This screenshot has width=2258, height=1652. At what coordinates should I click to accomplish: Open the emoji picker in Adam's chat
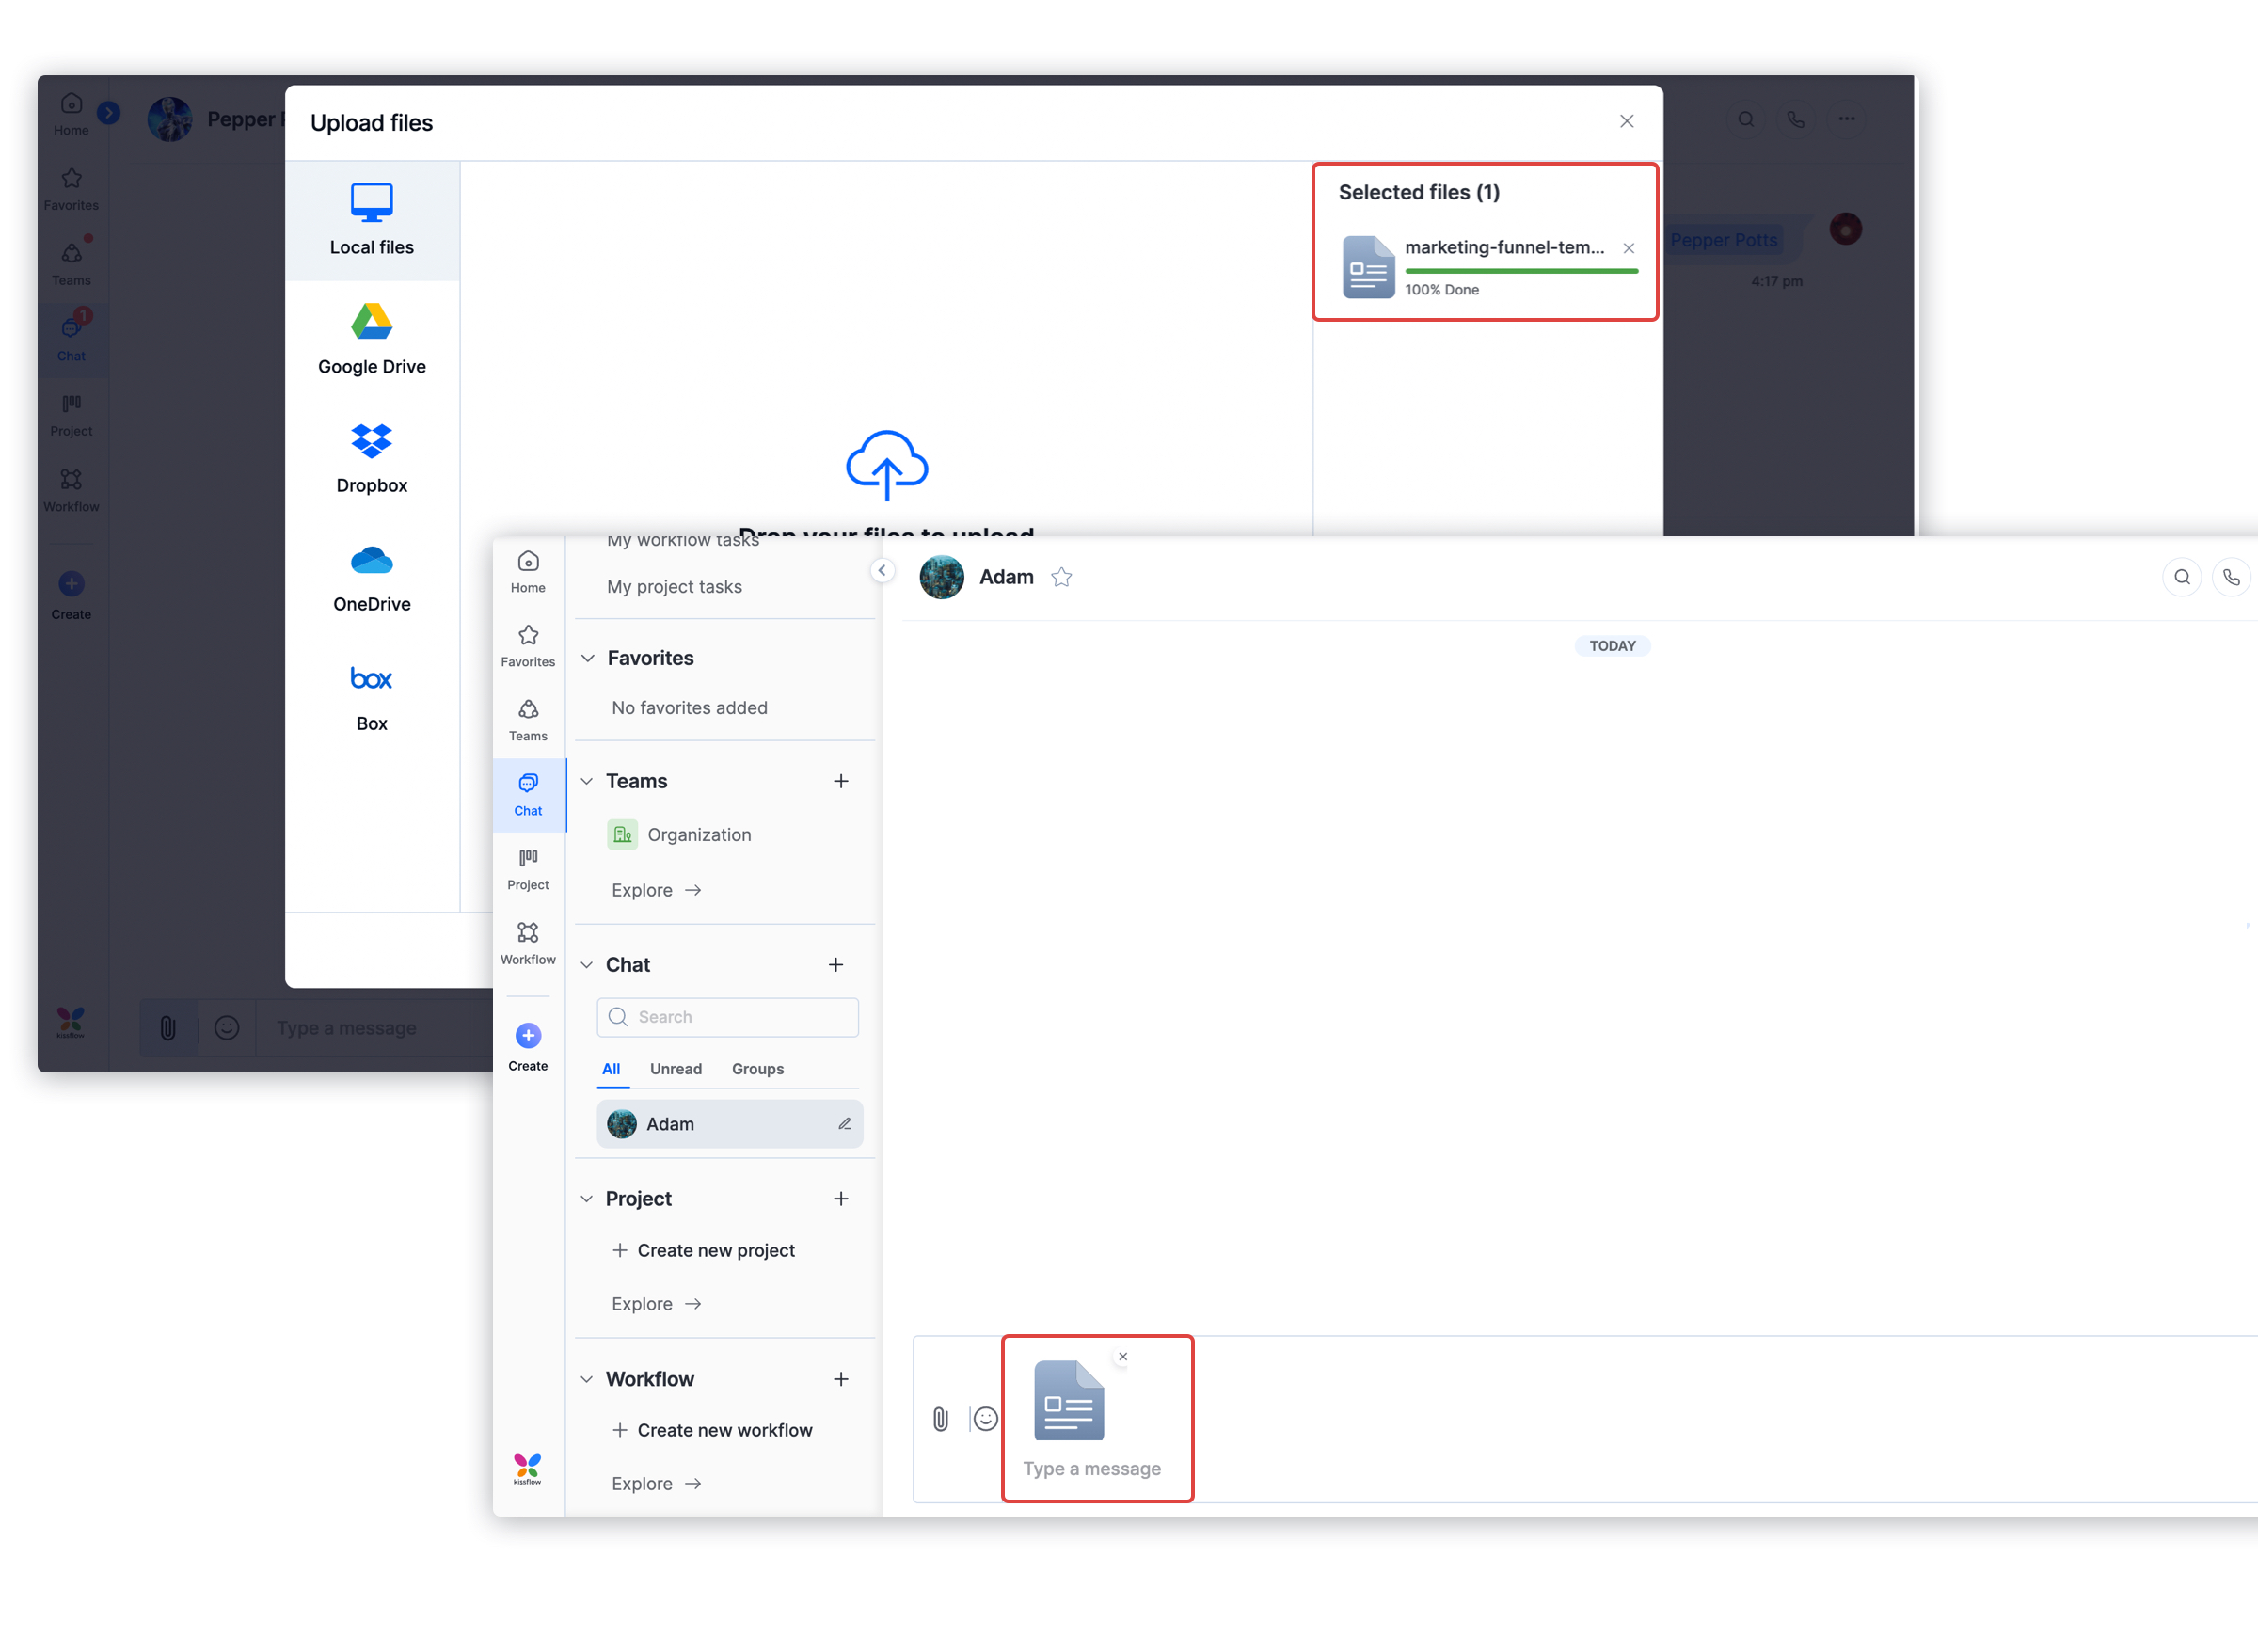[x=985, y=1418]
